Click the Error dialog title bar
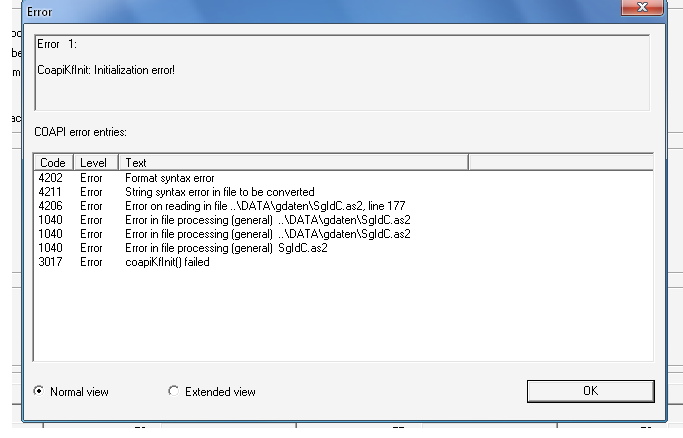Screen dimensions: 683x438 click(300, 9)
